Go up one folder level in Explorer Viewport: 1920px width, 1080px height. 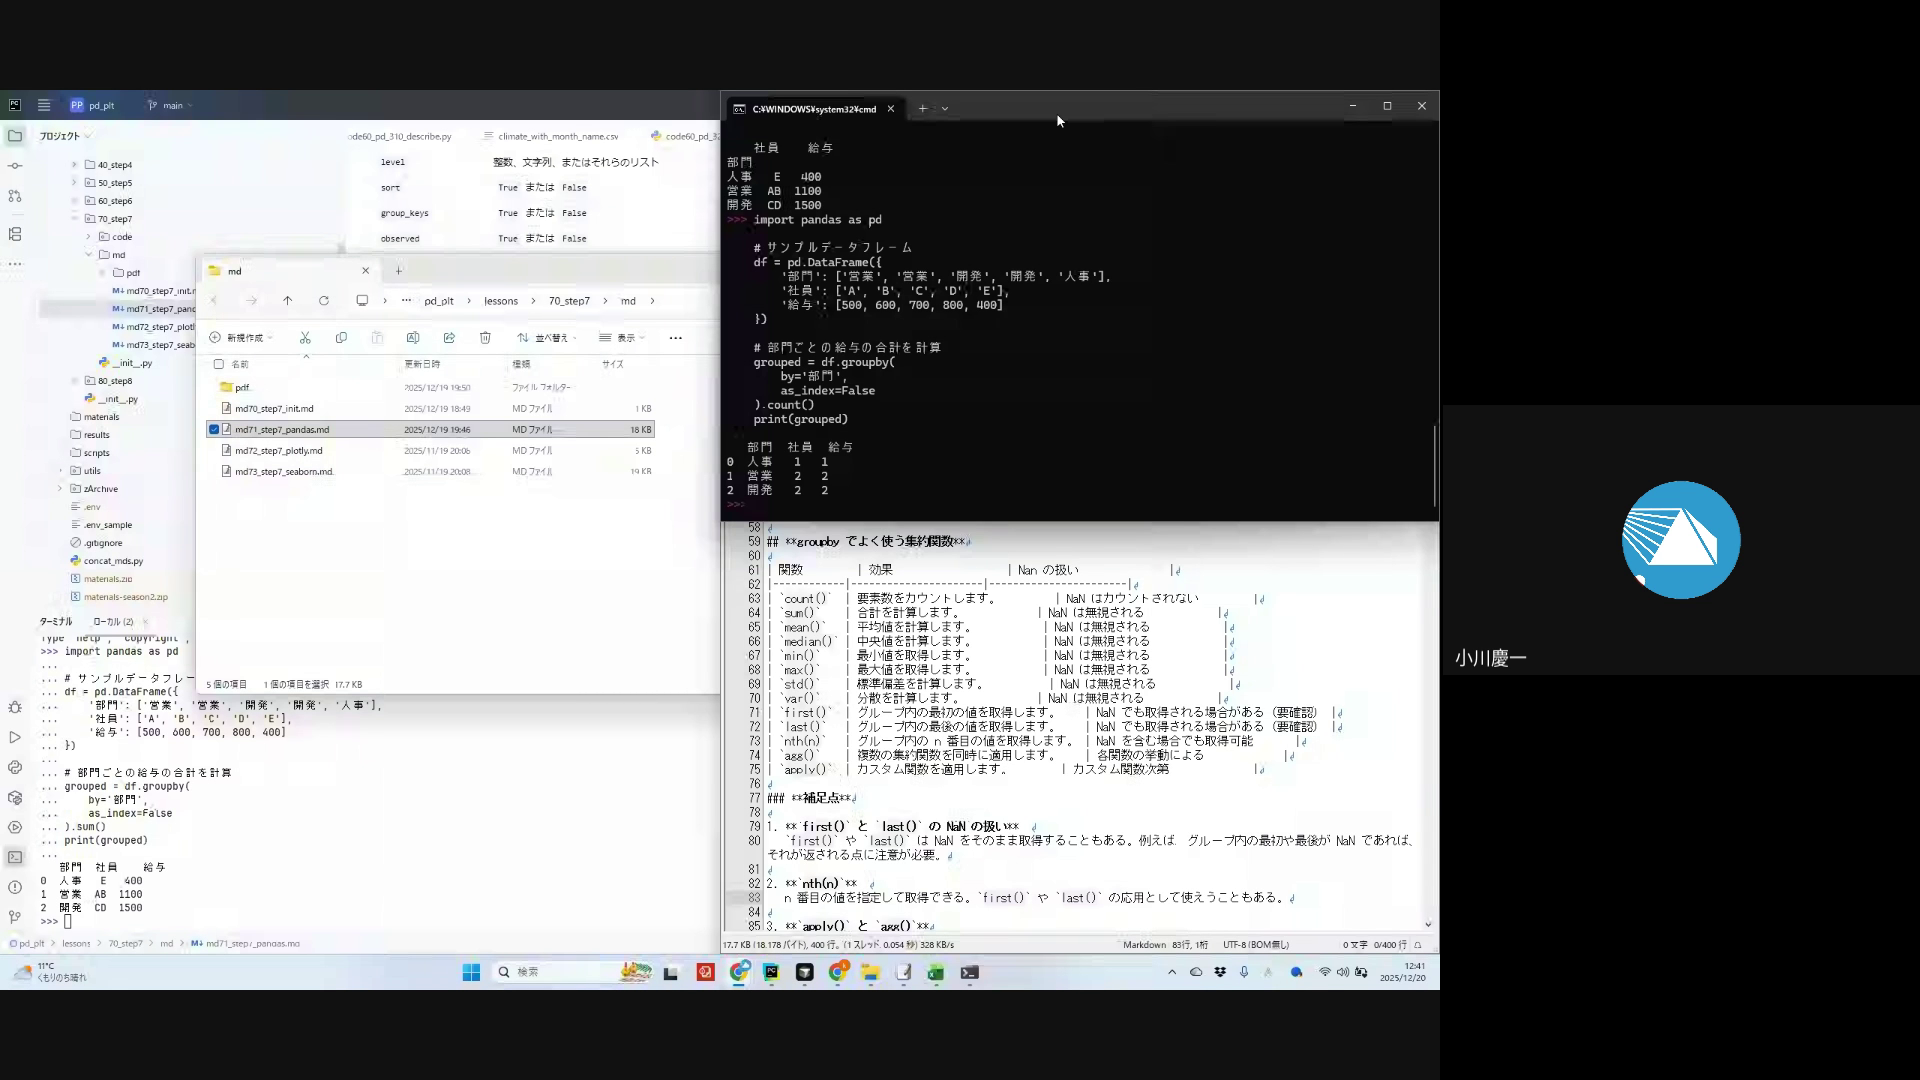[x=287, y=301]
